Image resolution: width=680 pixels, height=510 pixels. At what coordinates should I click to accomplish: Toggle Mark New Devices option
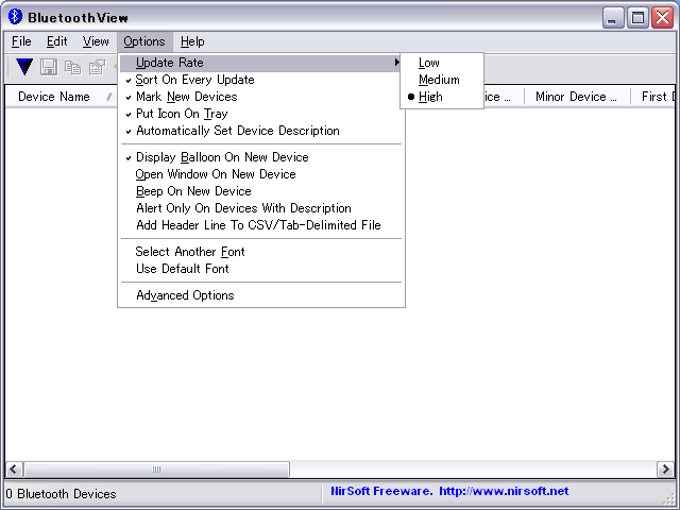262,97
